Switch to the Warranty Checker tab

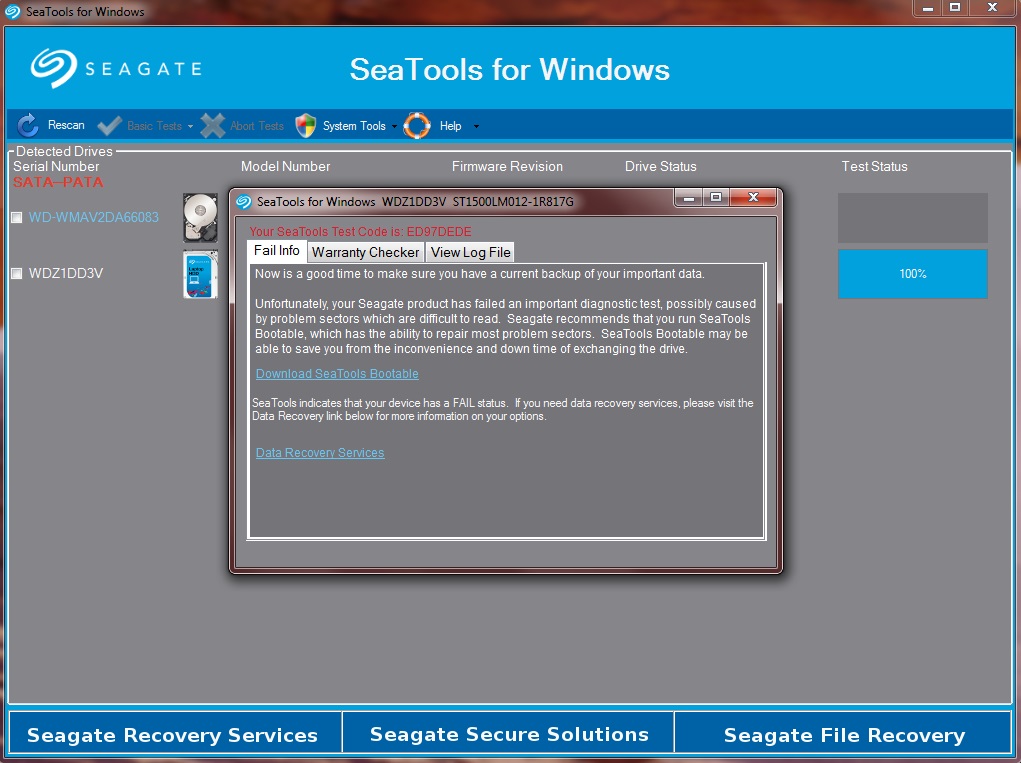(x=365, y=252)
